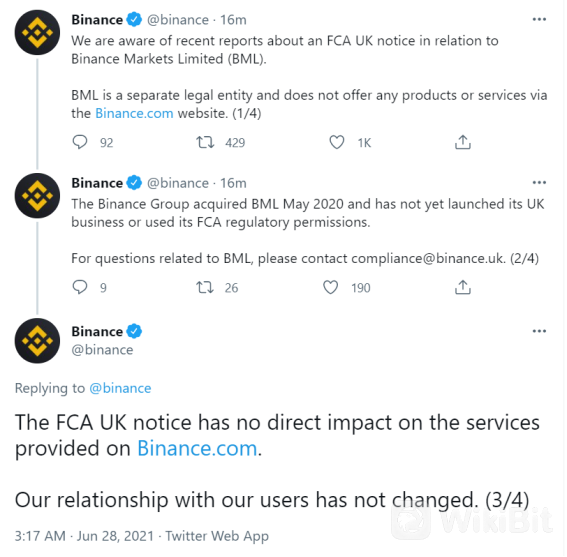Open Binance avatar on the first tweet

click(37, 33)
